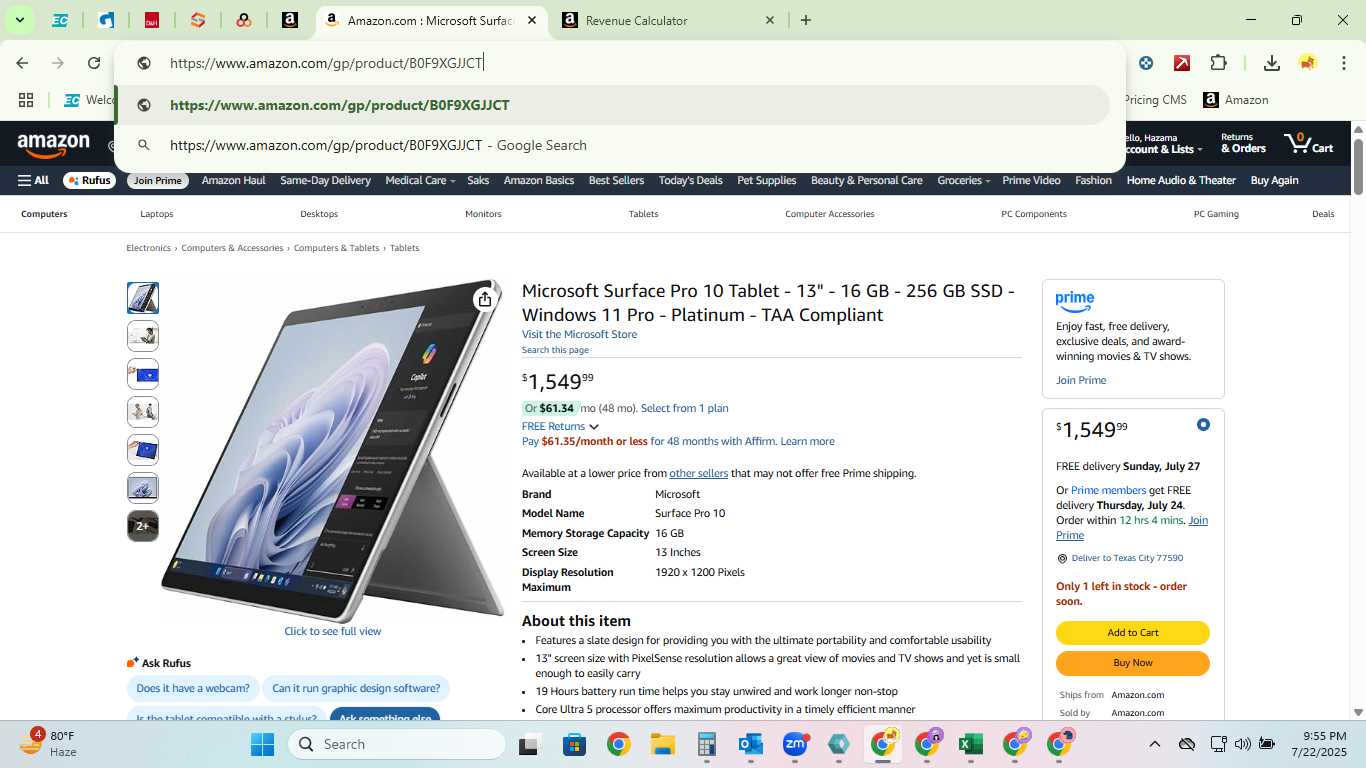Open Rufus assistant button
The image size is (1366, 768).
pyautogui.click(x=89, y=181)
